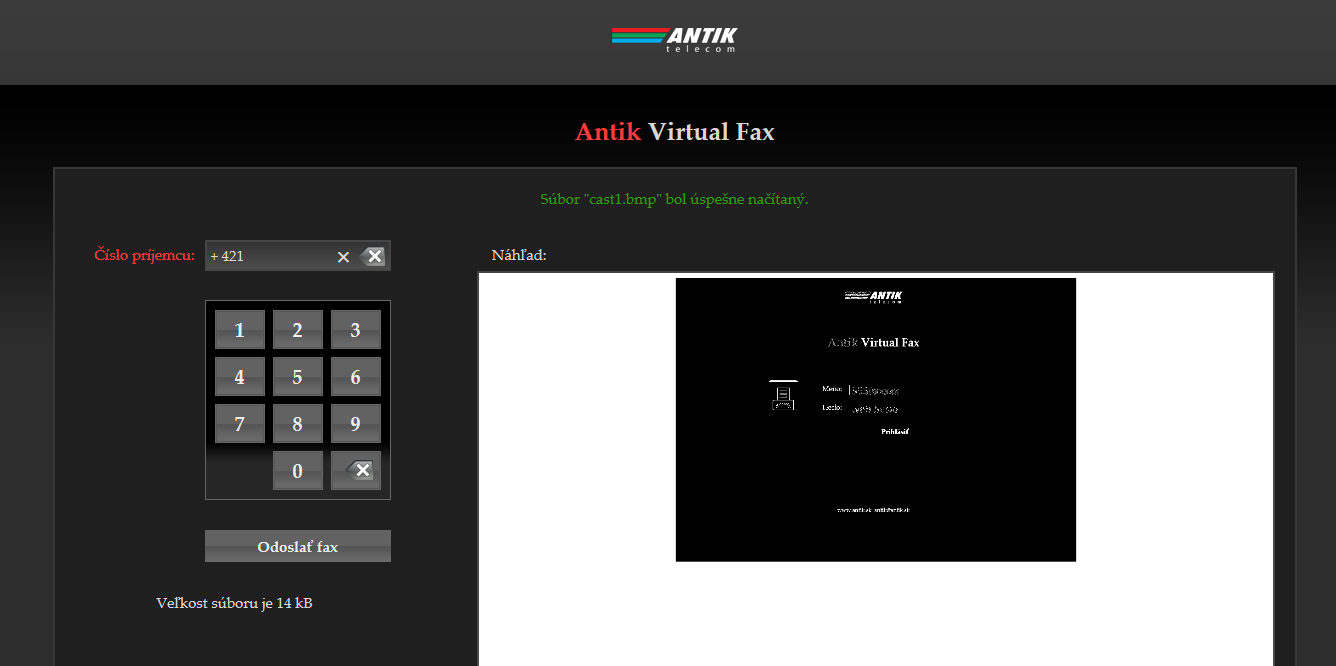Screen dimensions: 1336x666
Task: Click into the recipient number field
Action: pos(268,256)
